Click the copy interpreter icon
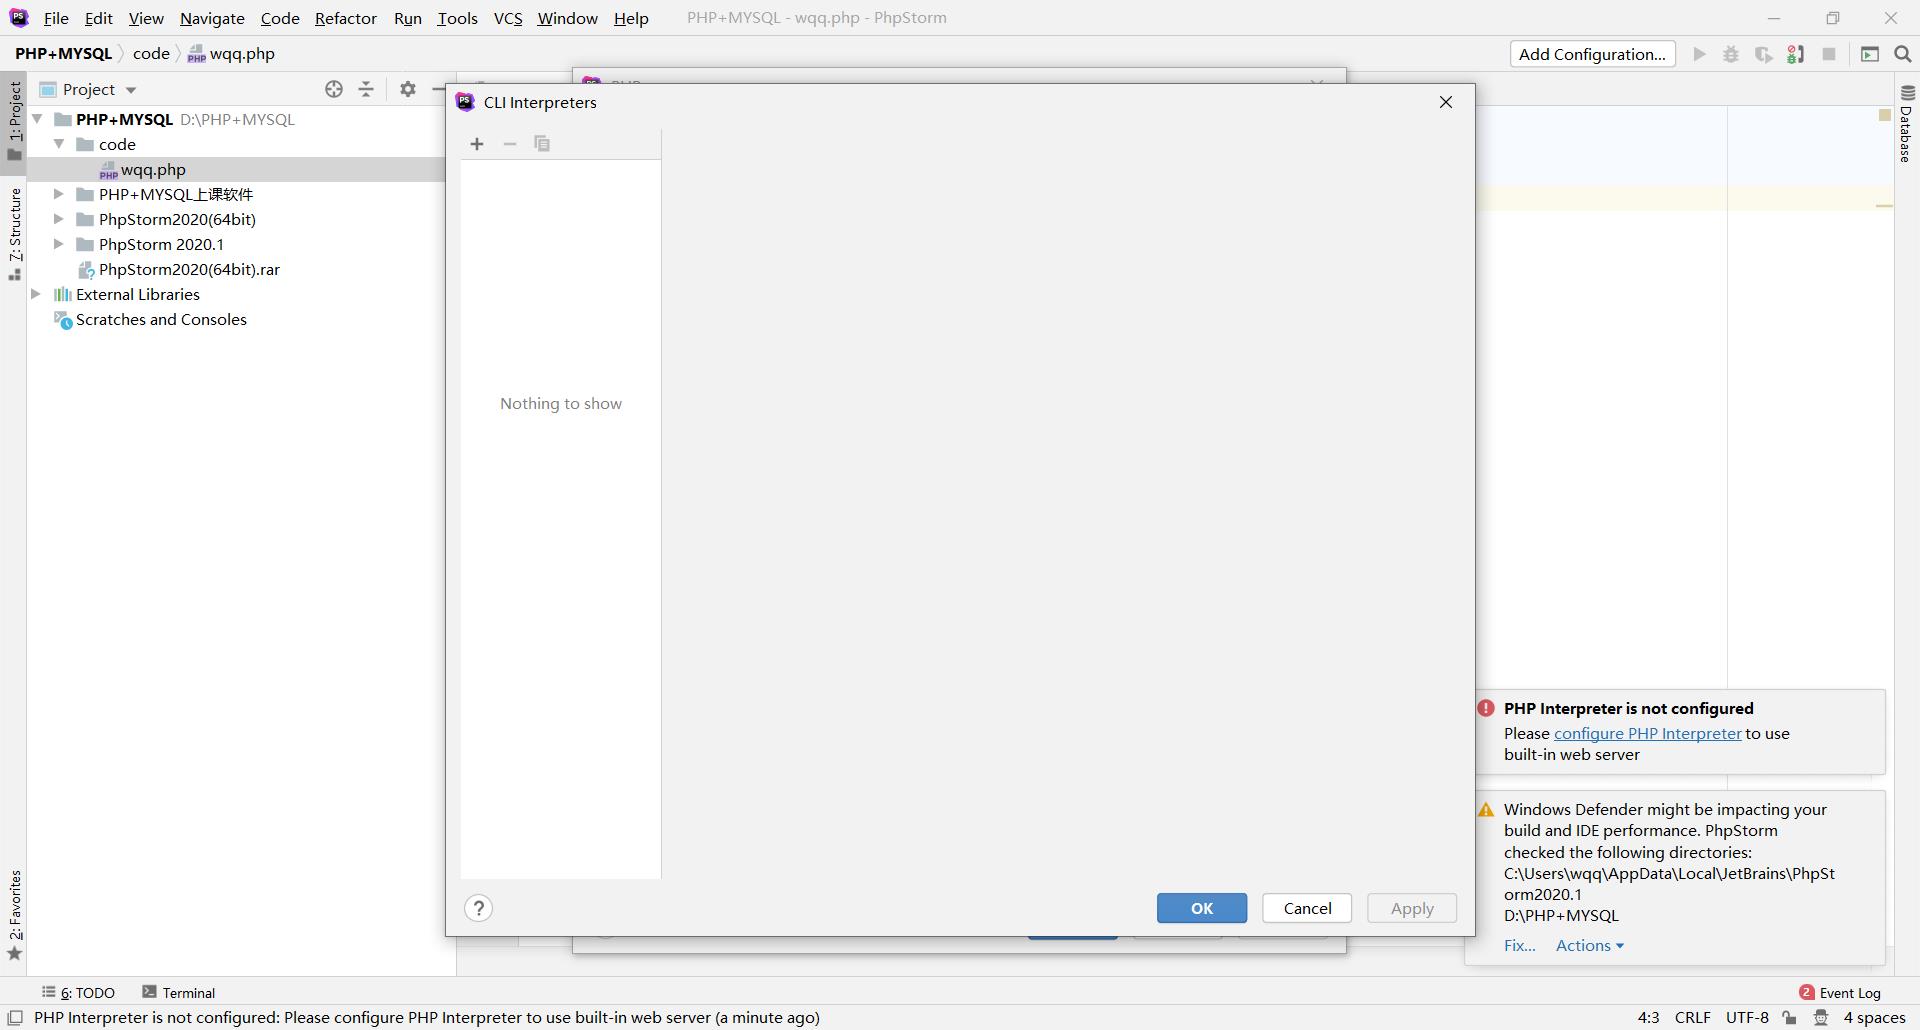1920x1030 pixels. tap(542, 144)
